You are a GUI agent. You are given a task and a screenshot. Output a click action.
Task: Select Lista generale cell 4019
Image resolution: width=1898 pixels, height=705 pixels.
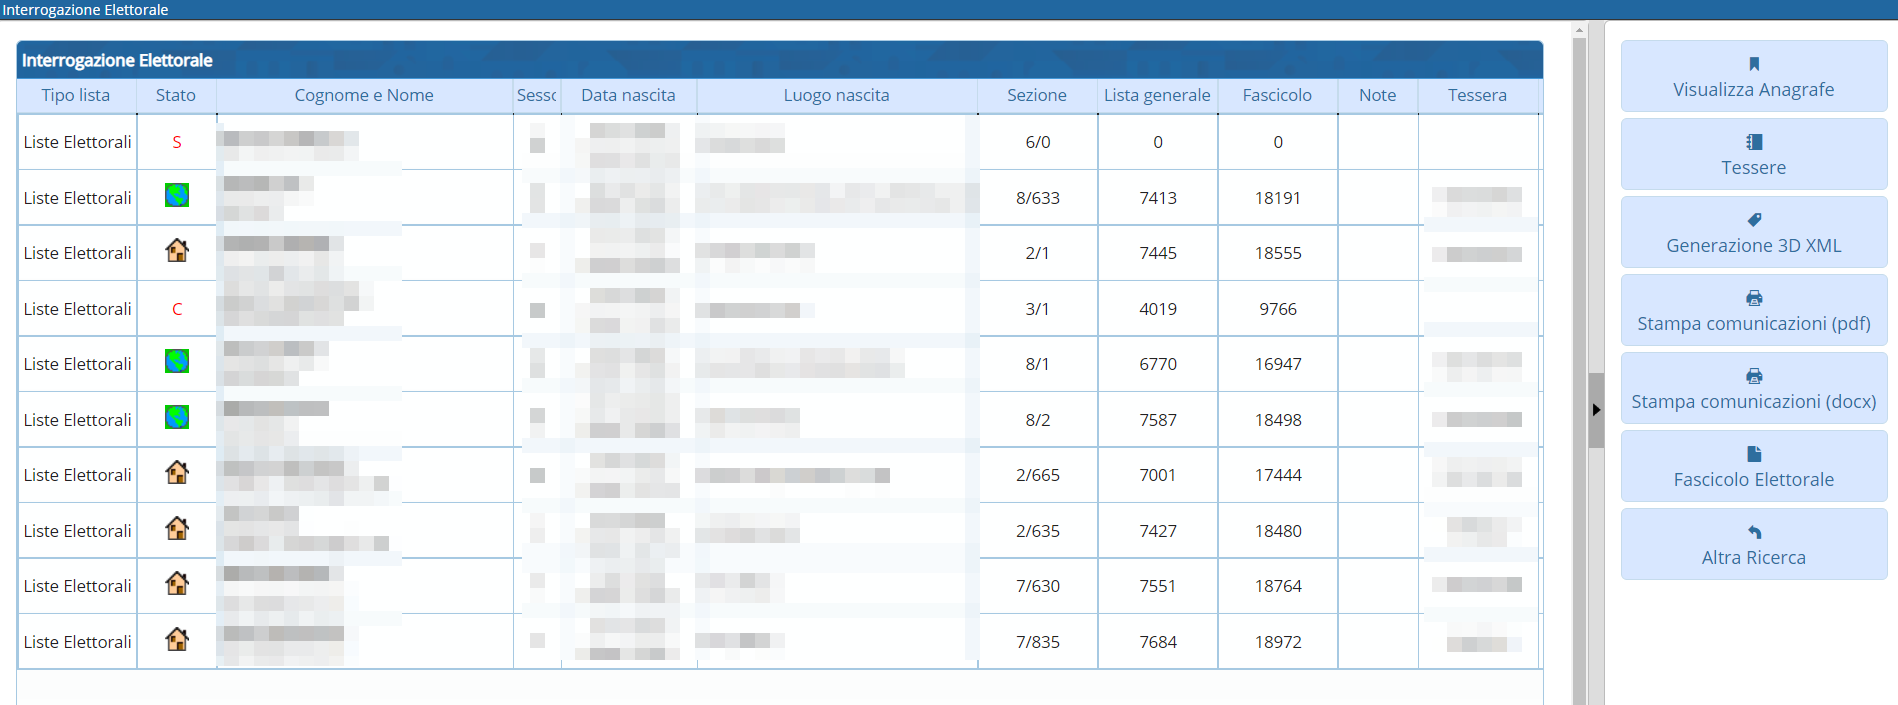tap(1158, 309)
